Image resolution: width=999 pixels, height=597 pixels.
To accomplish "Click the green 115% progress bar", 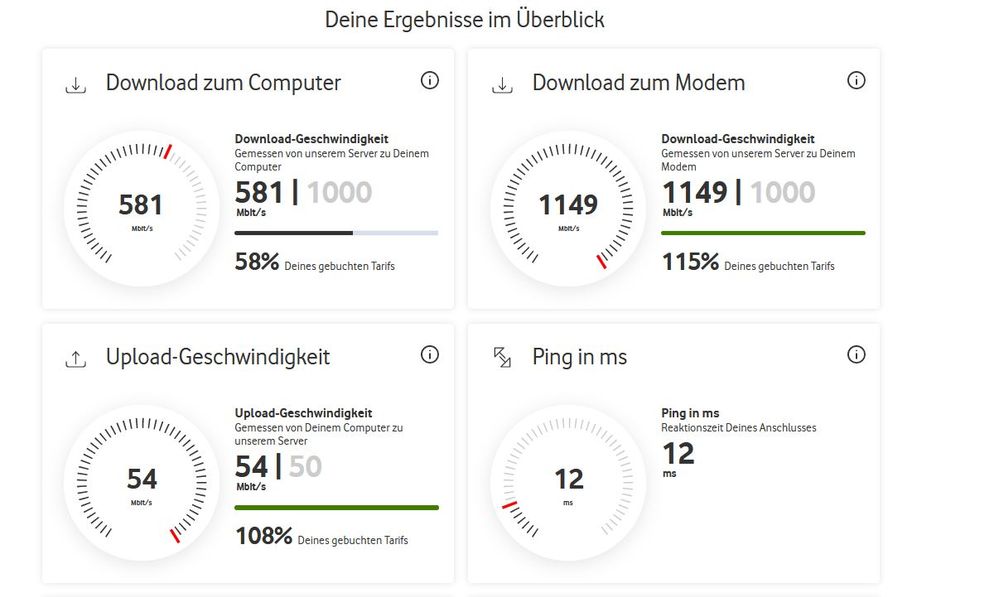I will pyautogui.click(x=763, y=233).
